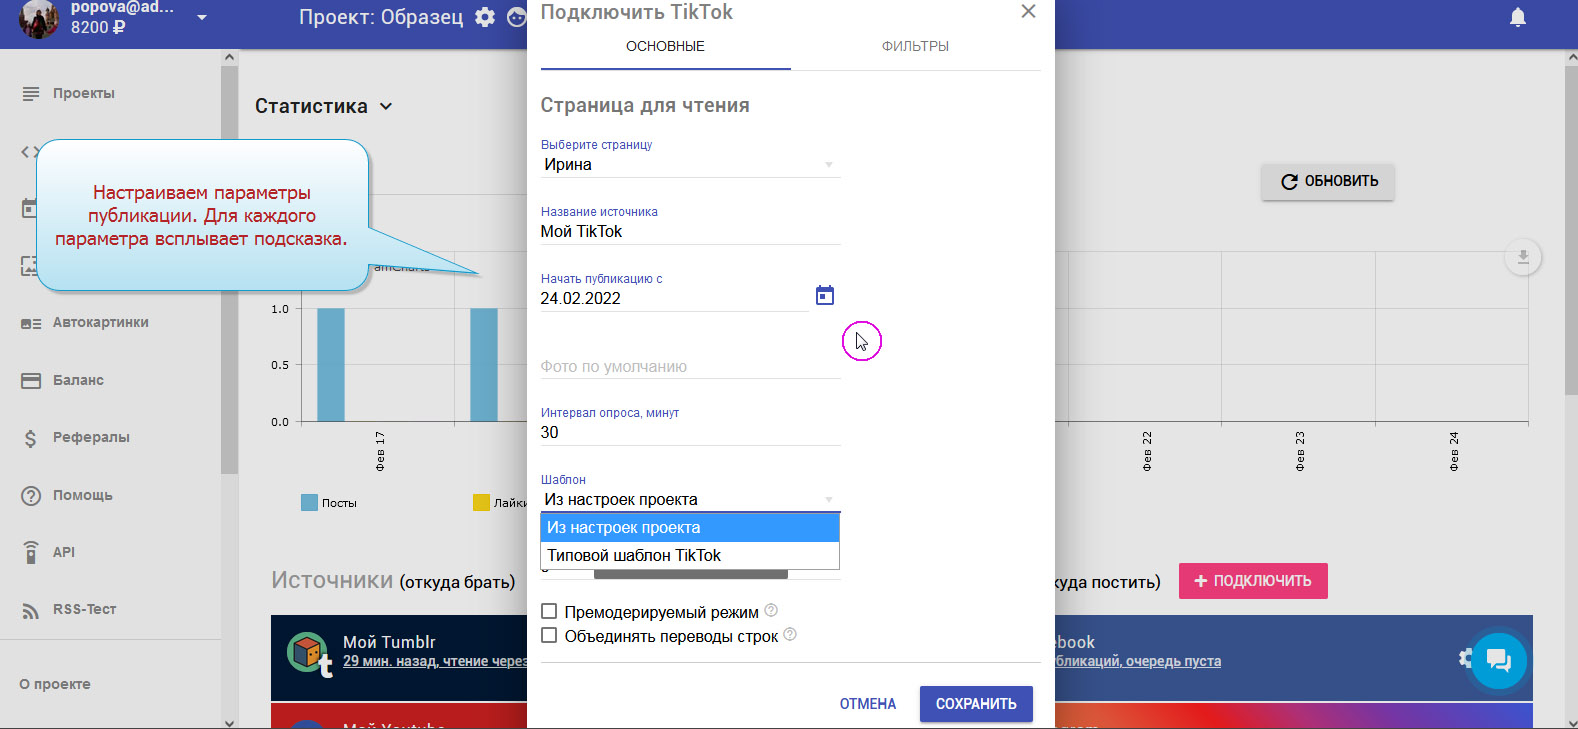Click the chart download icon

coord(1522,257)
